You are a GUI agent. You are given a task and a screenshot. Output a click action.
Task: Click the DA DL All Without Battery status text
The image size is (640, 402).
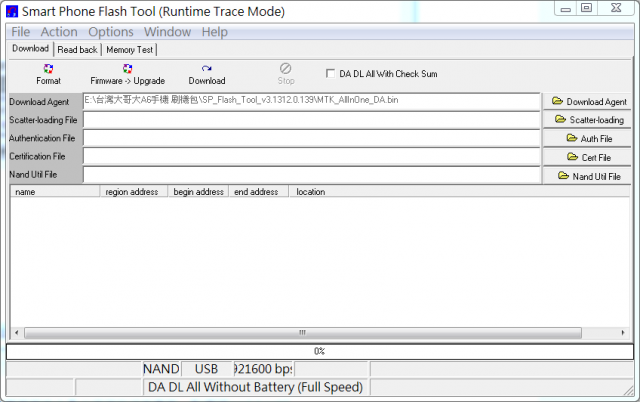click(256, 387)
